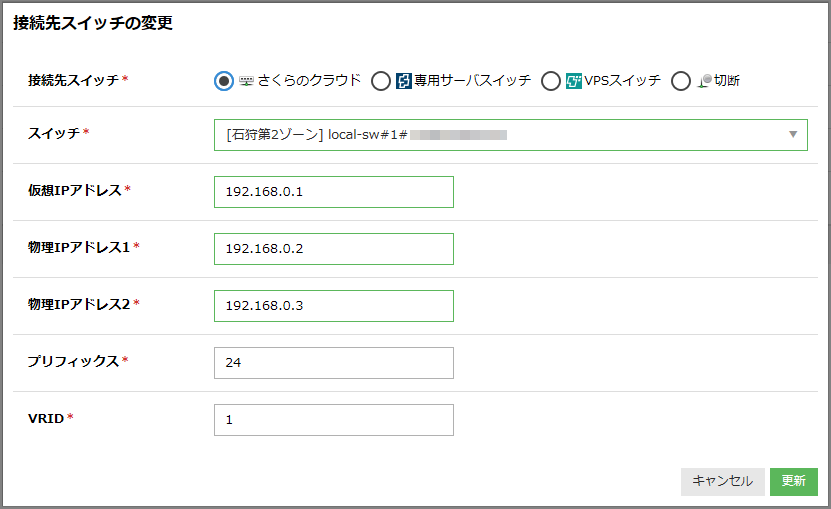Focus the 仮想IPアドレス input field

pyautogui.click(x=334, y=192)
